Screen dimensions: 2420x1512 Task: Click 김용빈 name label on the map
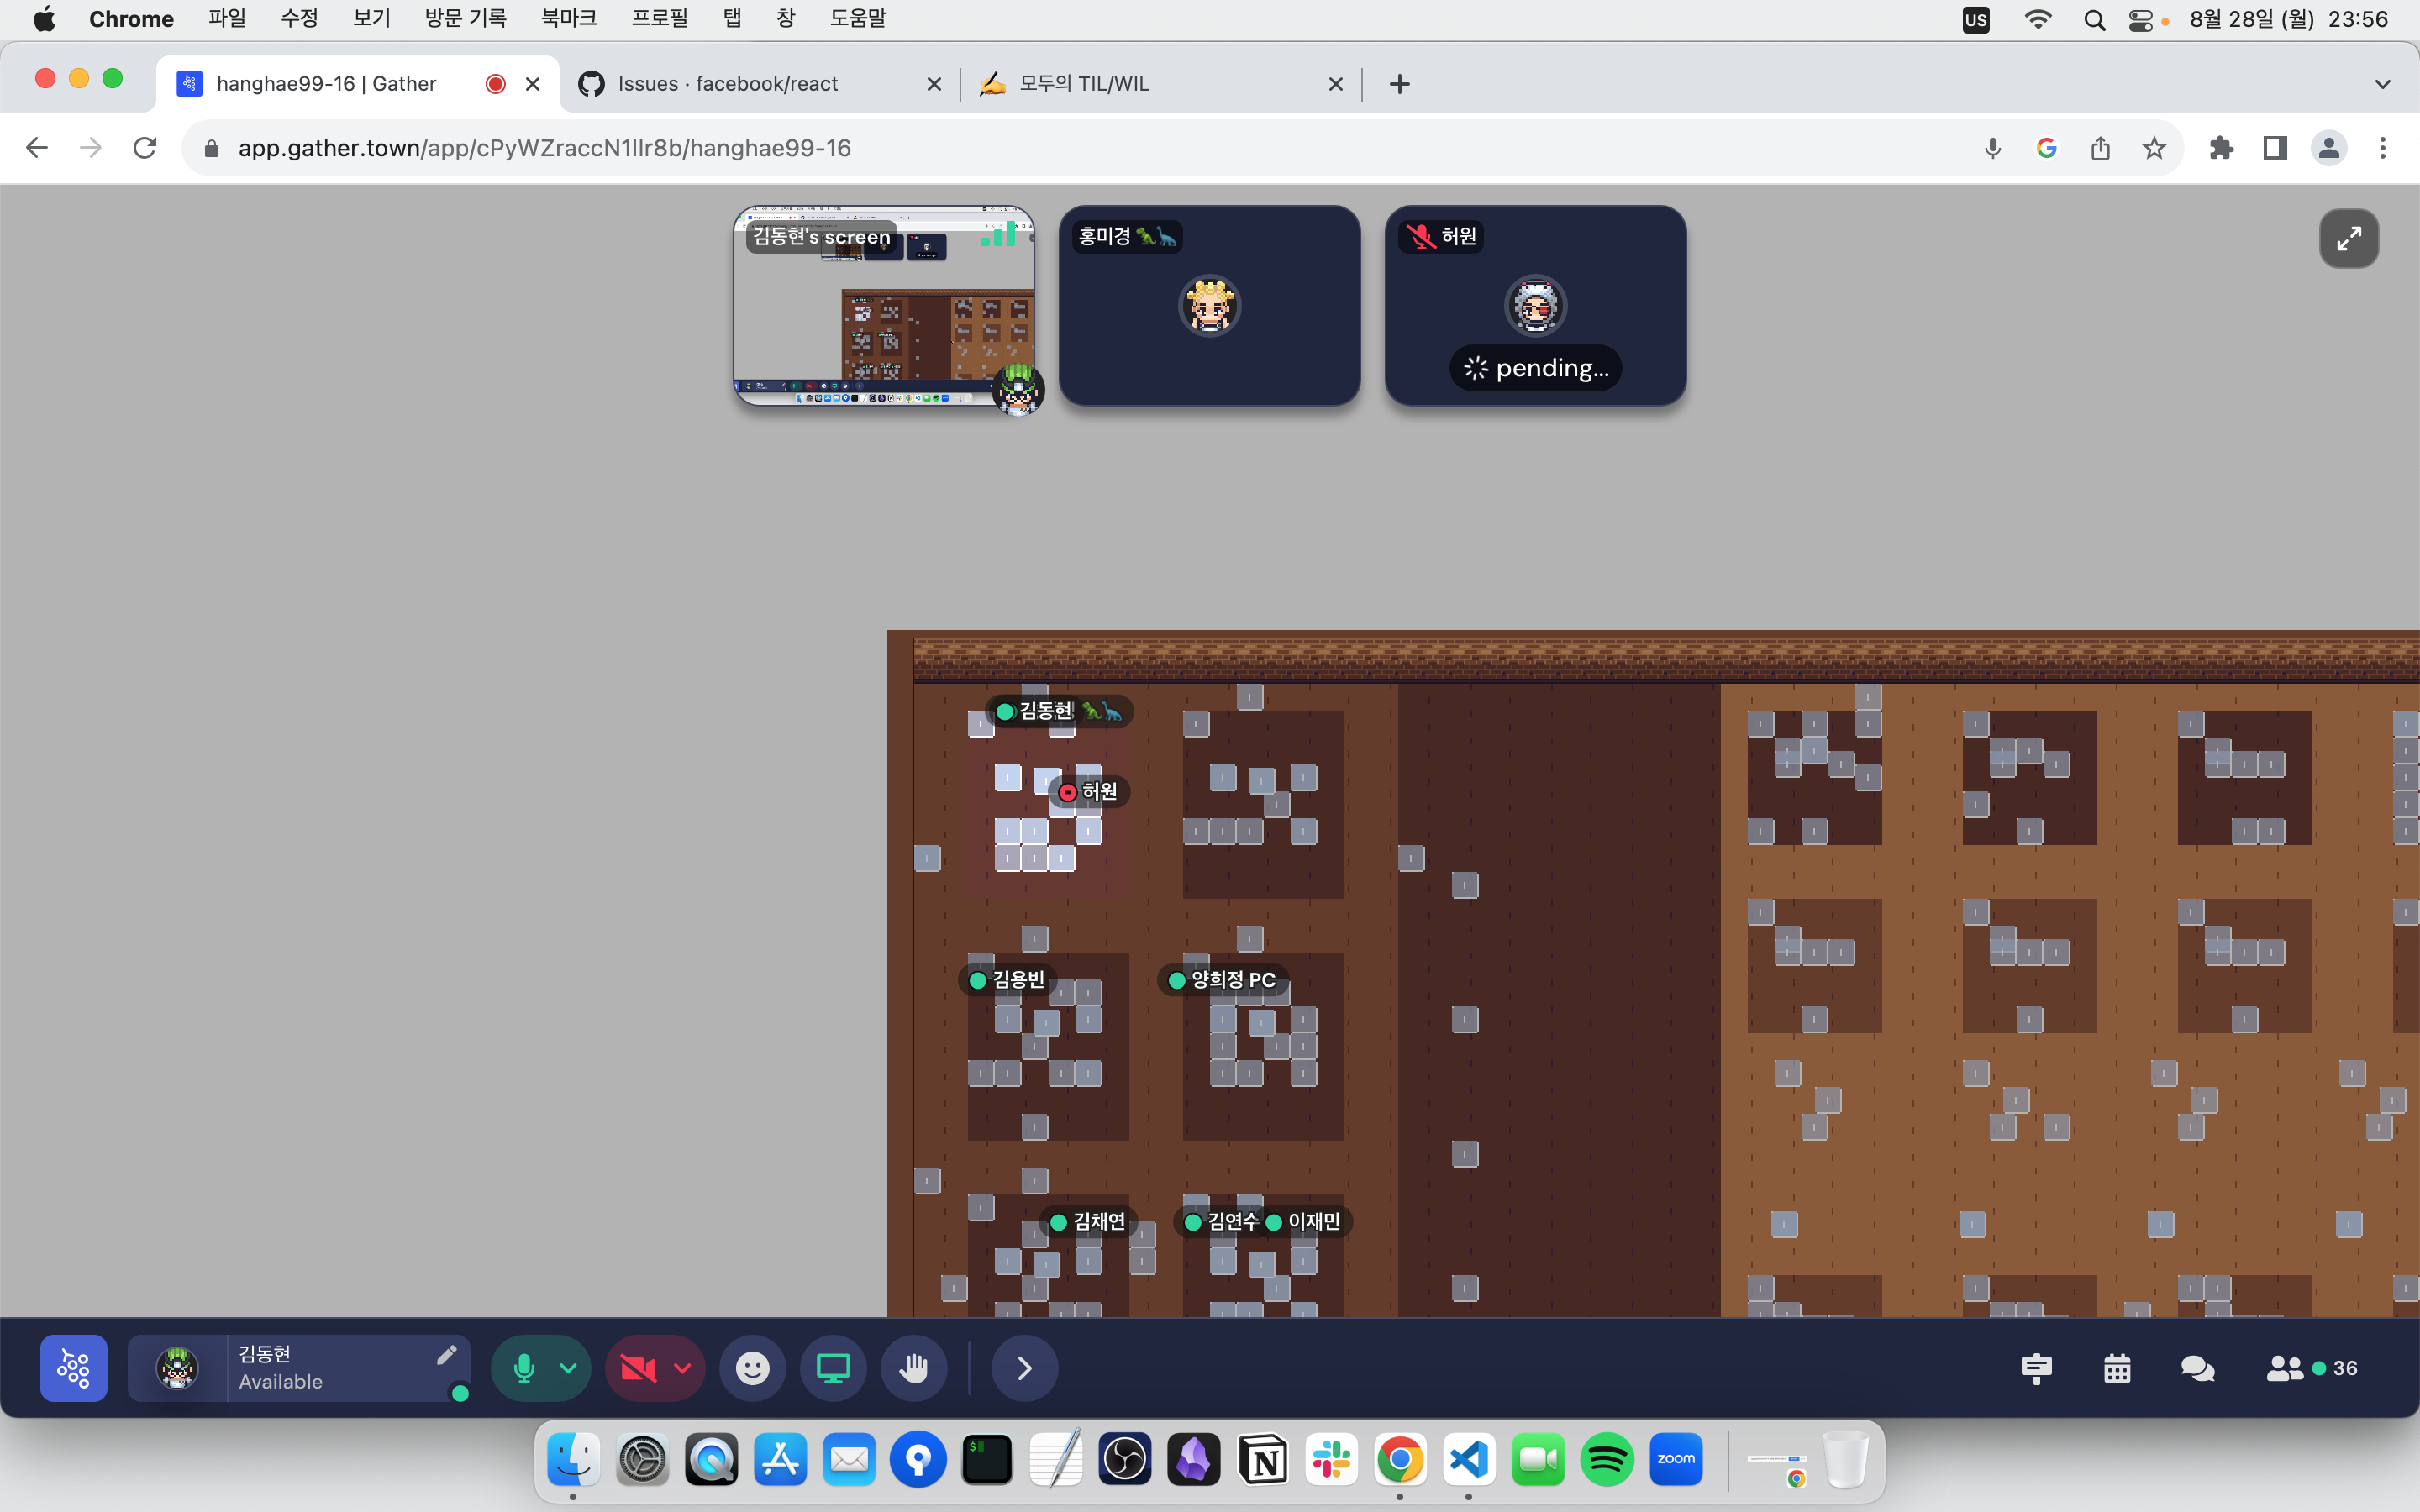[1008, 979]
